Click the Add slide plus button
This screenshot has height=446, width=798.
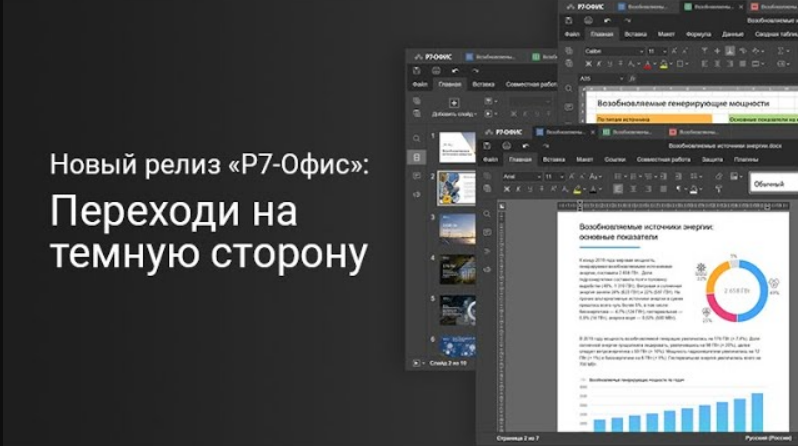click(x=453, y=103)
